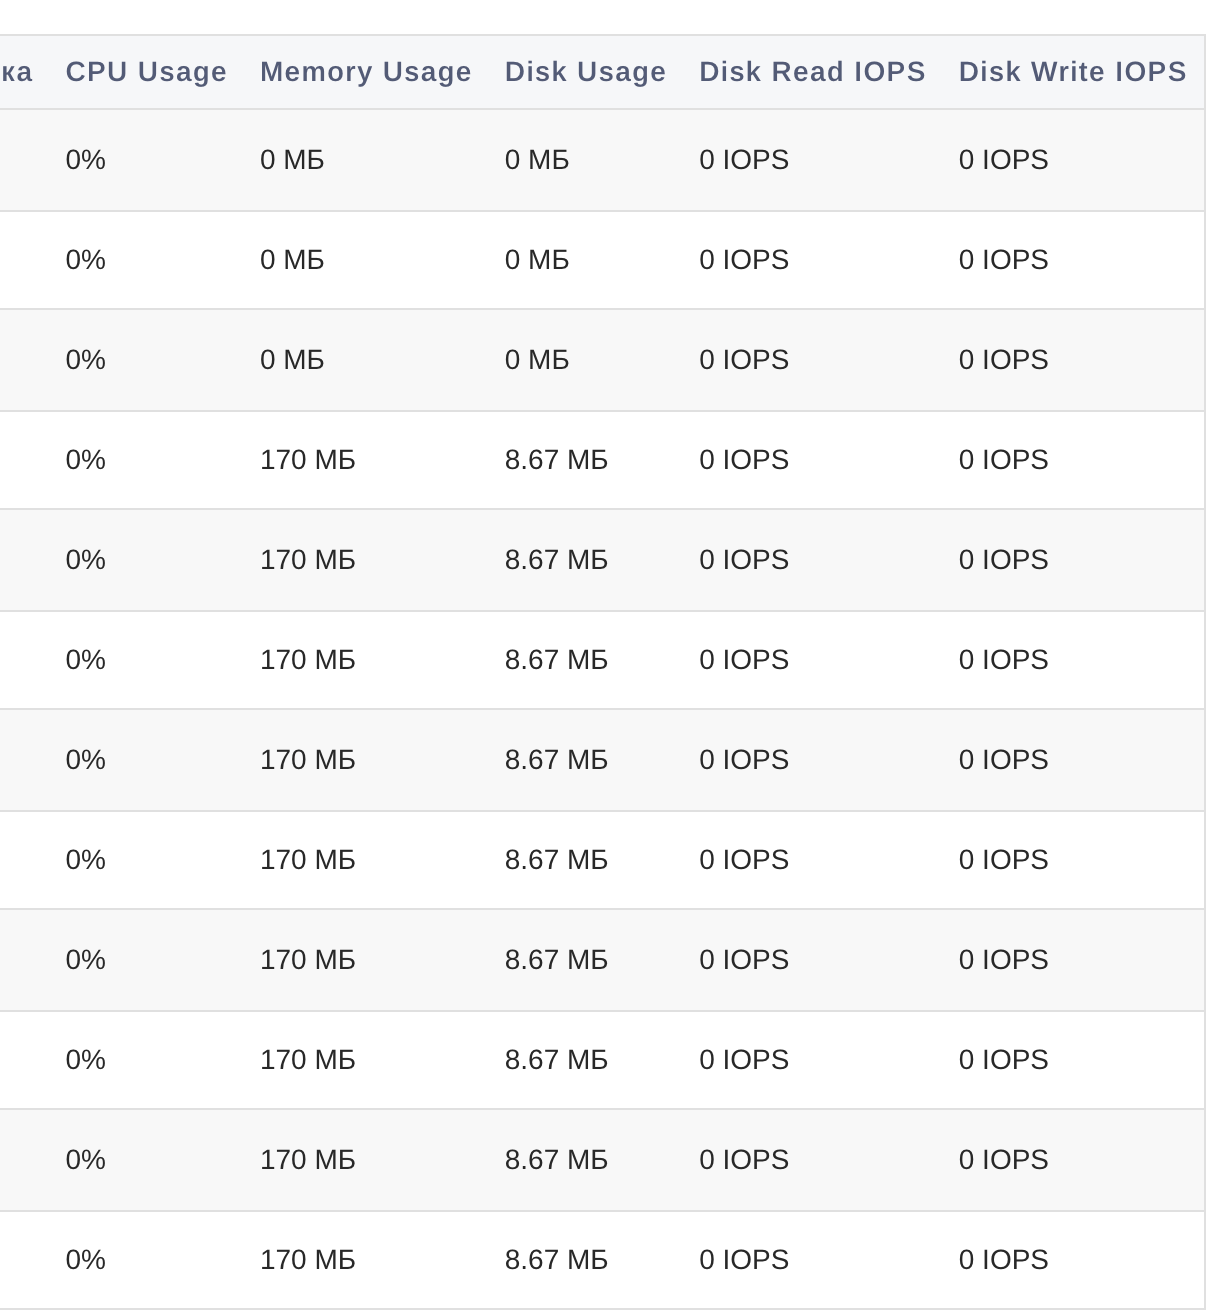
Task: Select the topmost 8.67 МБ Disk Usage cell
Action: (x=556, y=460)
